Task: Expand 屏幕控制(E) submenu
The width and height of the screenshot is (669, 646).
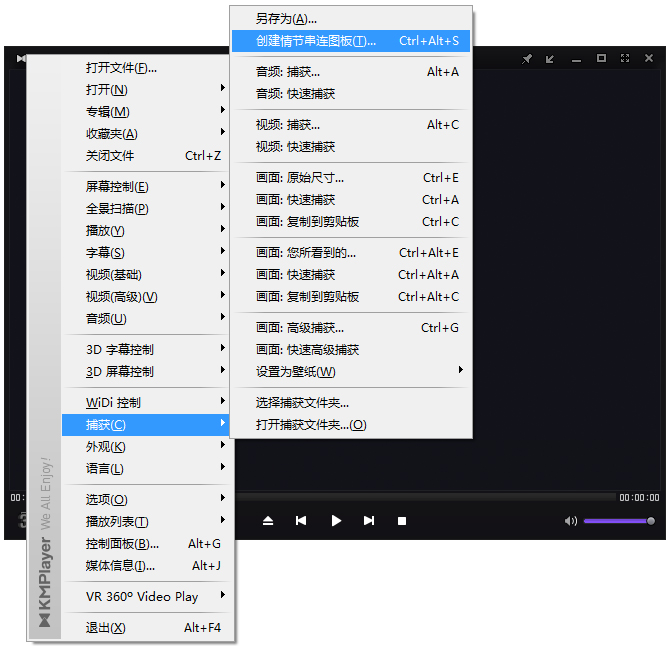Action: coord(145,187)
